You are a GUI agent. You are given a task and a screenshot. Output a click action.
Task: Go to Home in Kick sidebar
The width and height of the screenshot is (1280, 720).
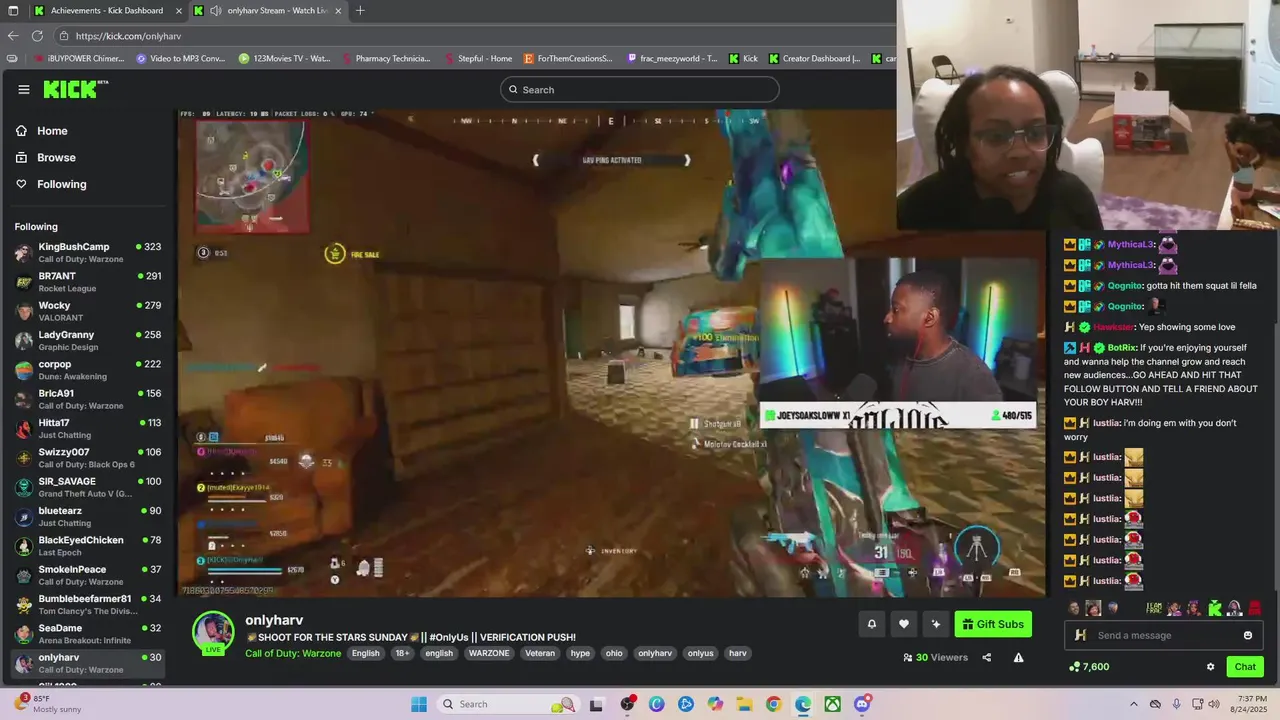click(x=52, y=131)
